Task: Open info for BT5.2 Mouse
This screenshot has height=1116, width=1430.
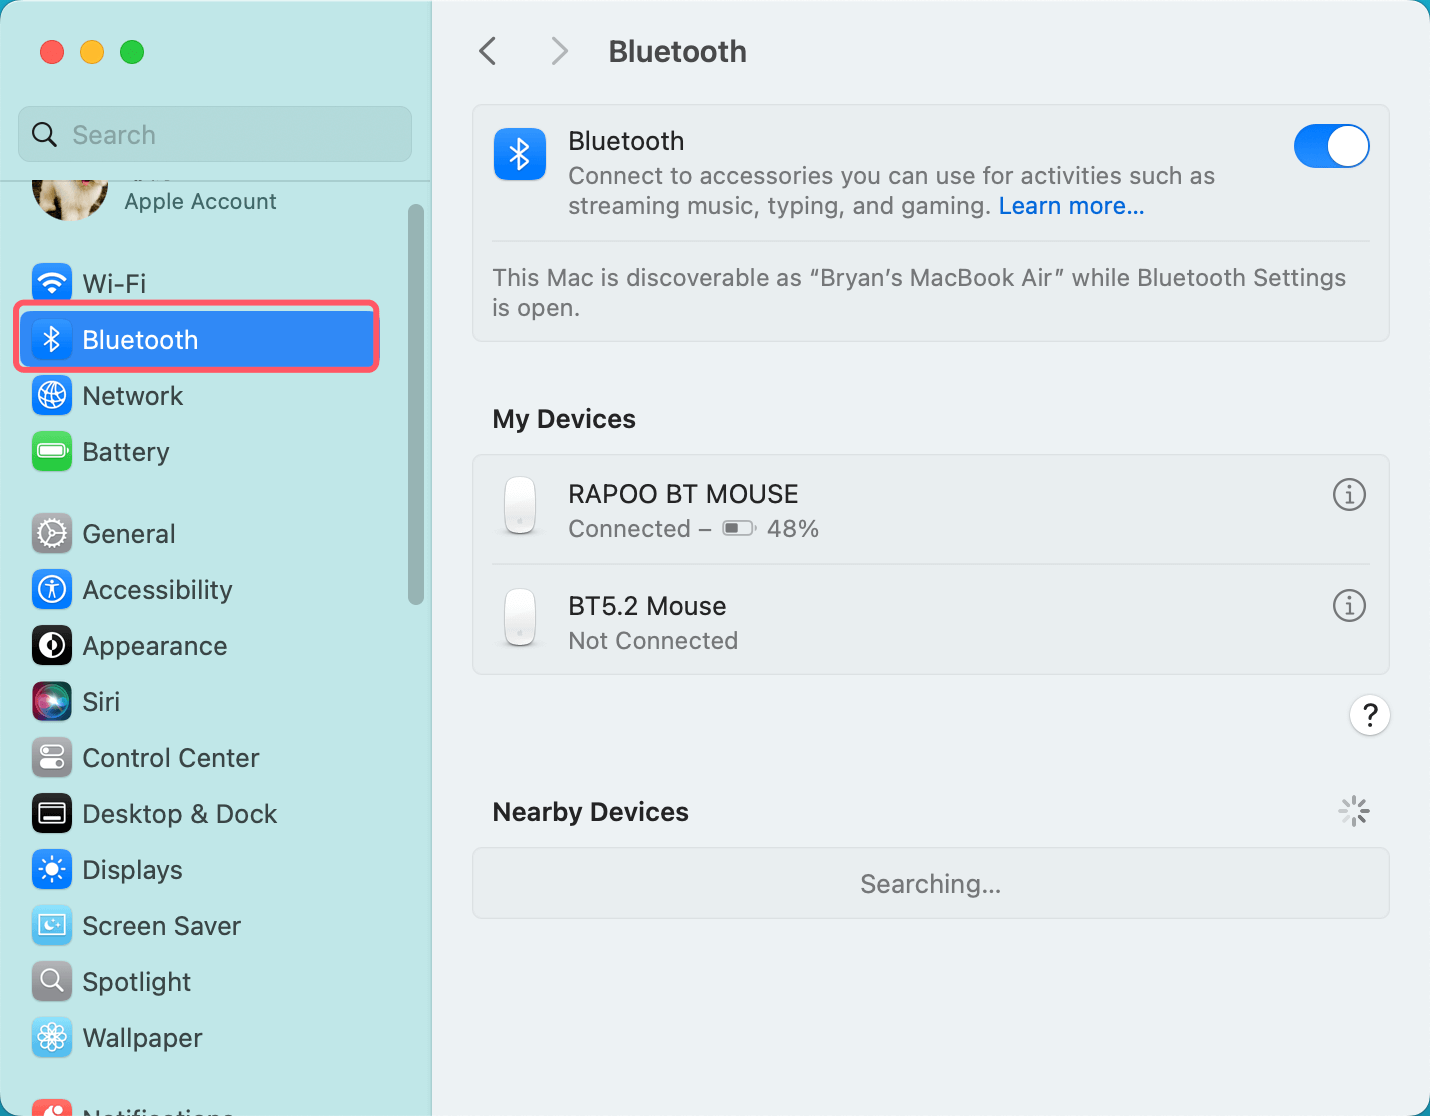Action: [1349, 605]
